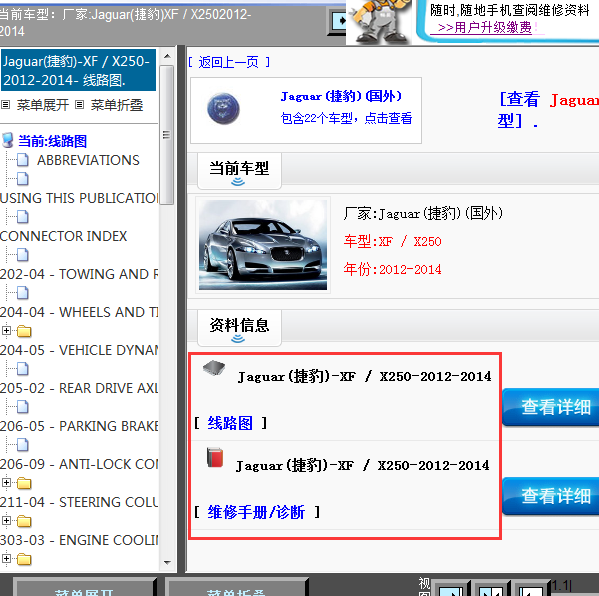599x596 pixels.
Task: Open 204-05 VEHICLE DYNAMICS entry
Action: point(79,350)
